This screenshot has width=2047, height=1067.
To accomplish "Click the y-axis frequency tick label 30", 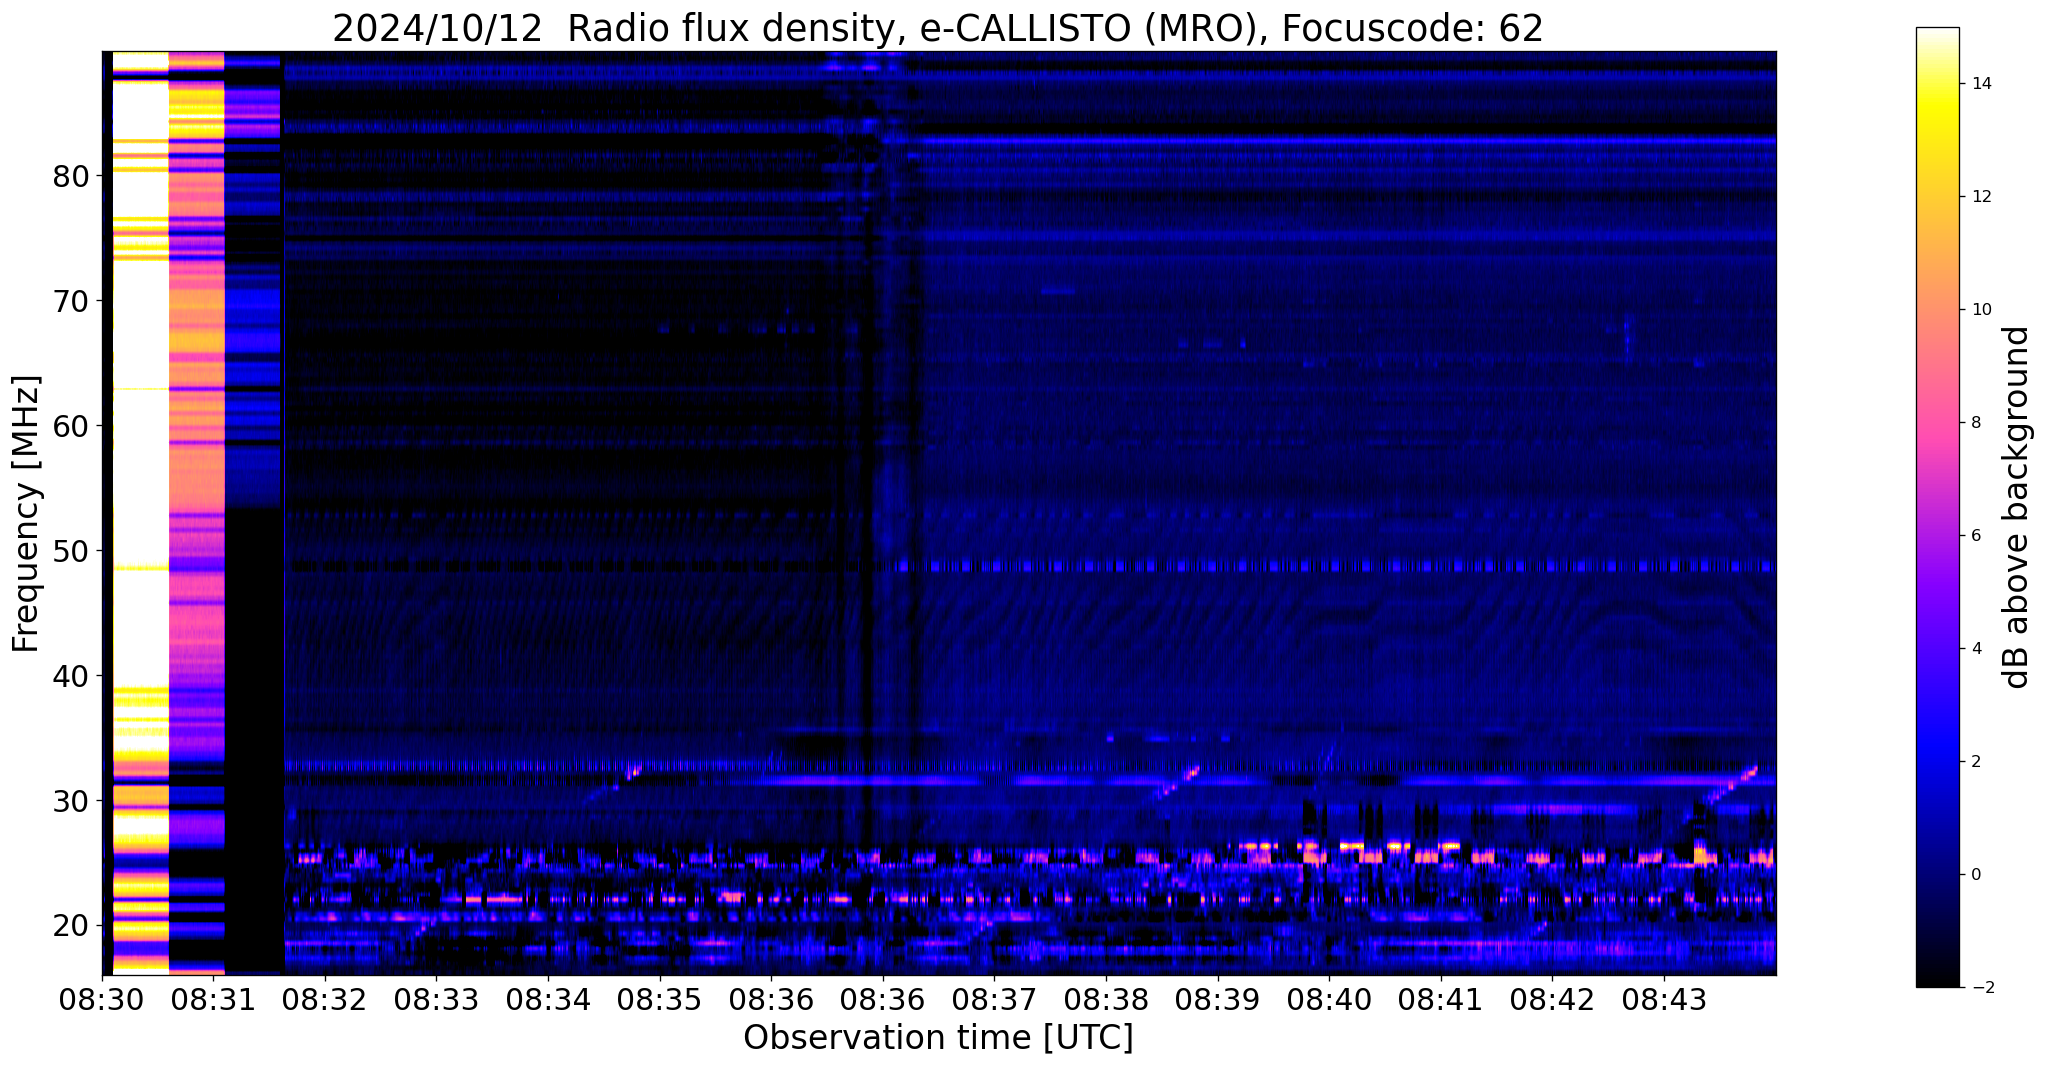I will 71,802.
